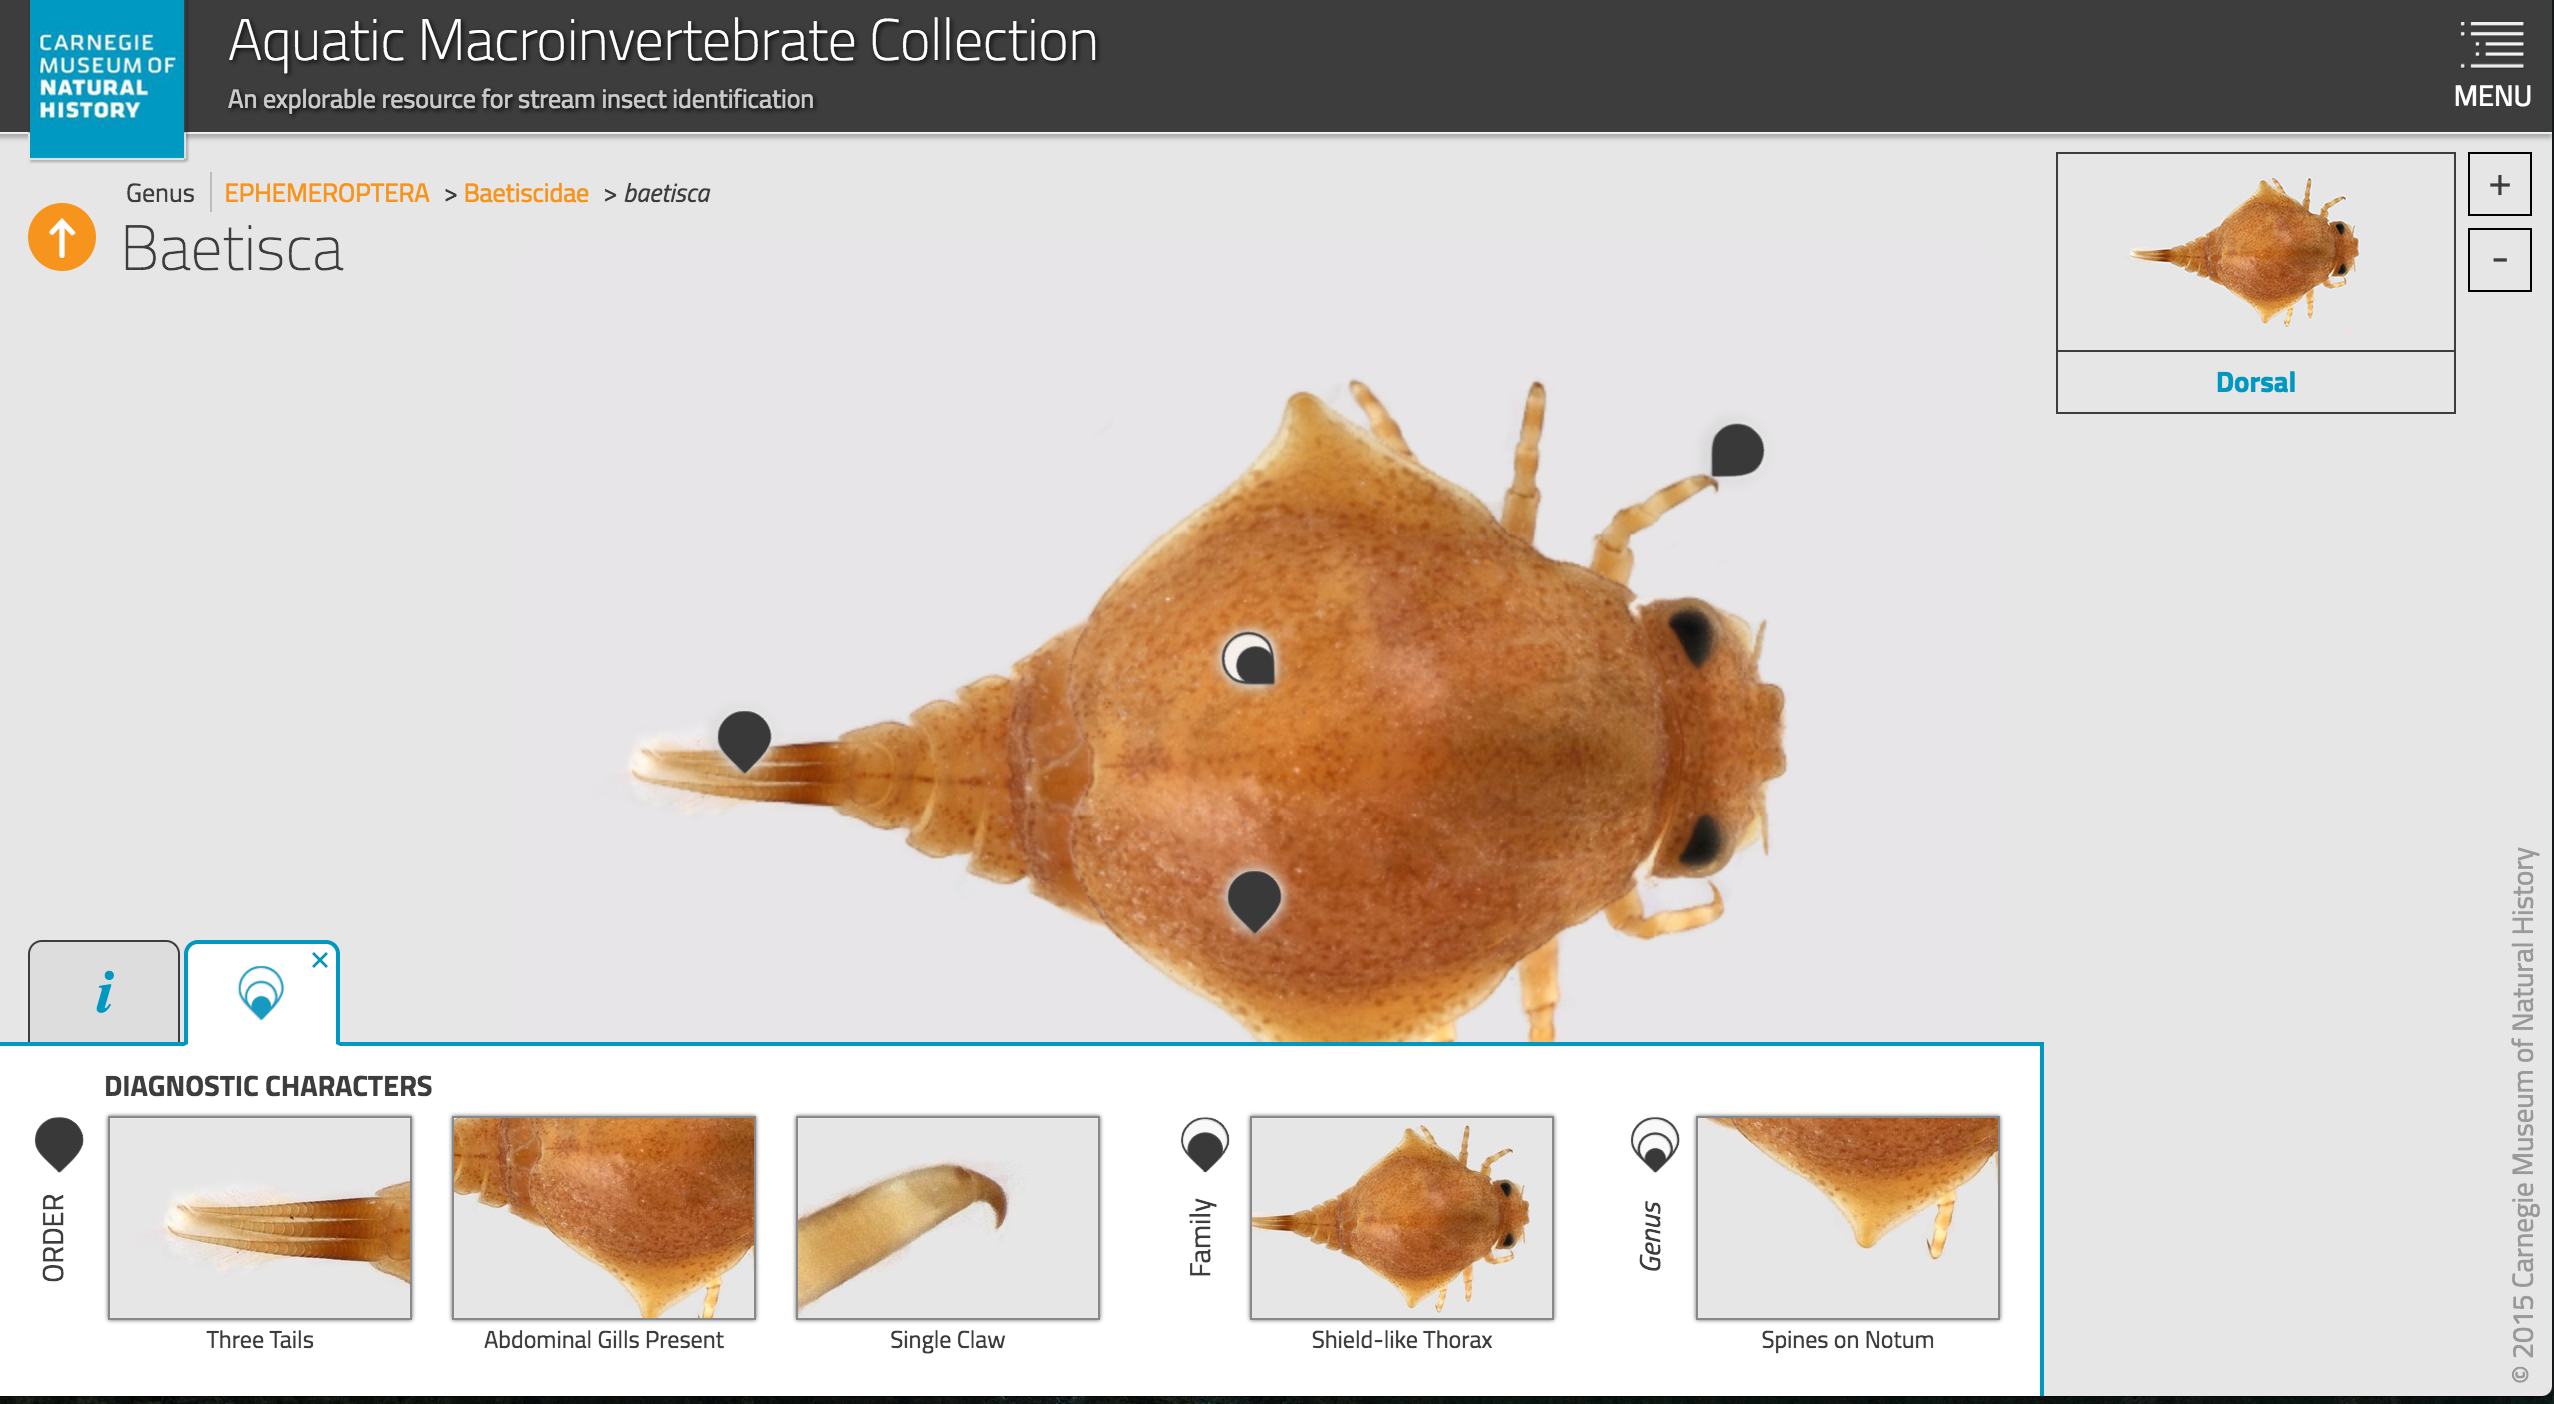2554x1404 pixels.
Task: Click the orange up-arrow back button
Action: 62,237
